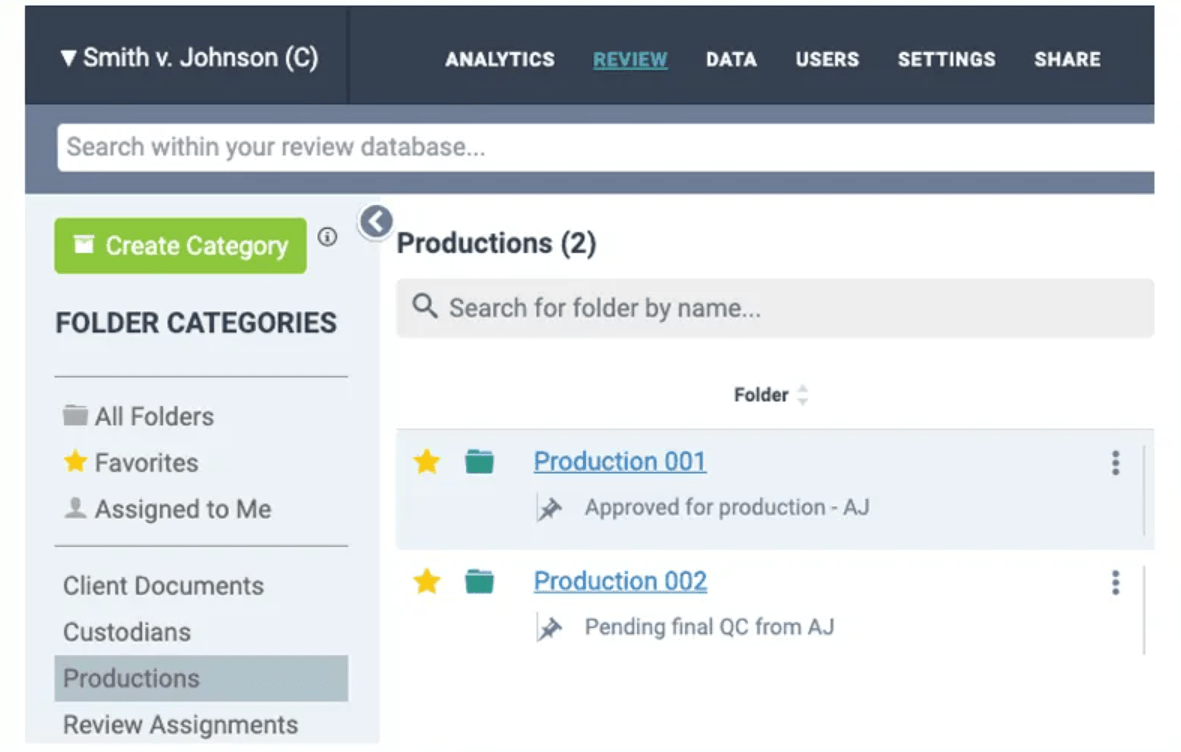Select Assigned to Me in the sidebar

(x=167, y=509)
